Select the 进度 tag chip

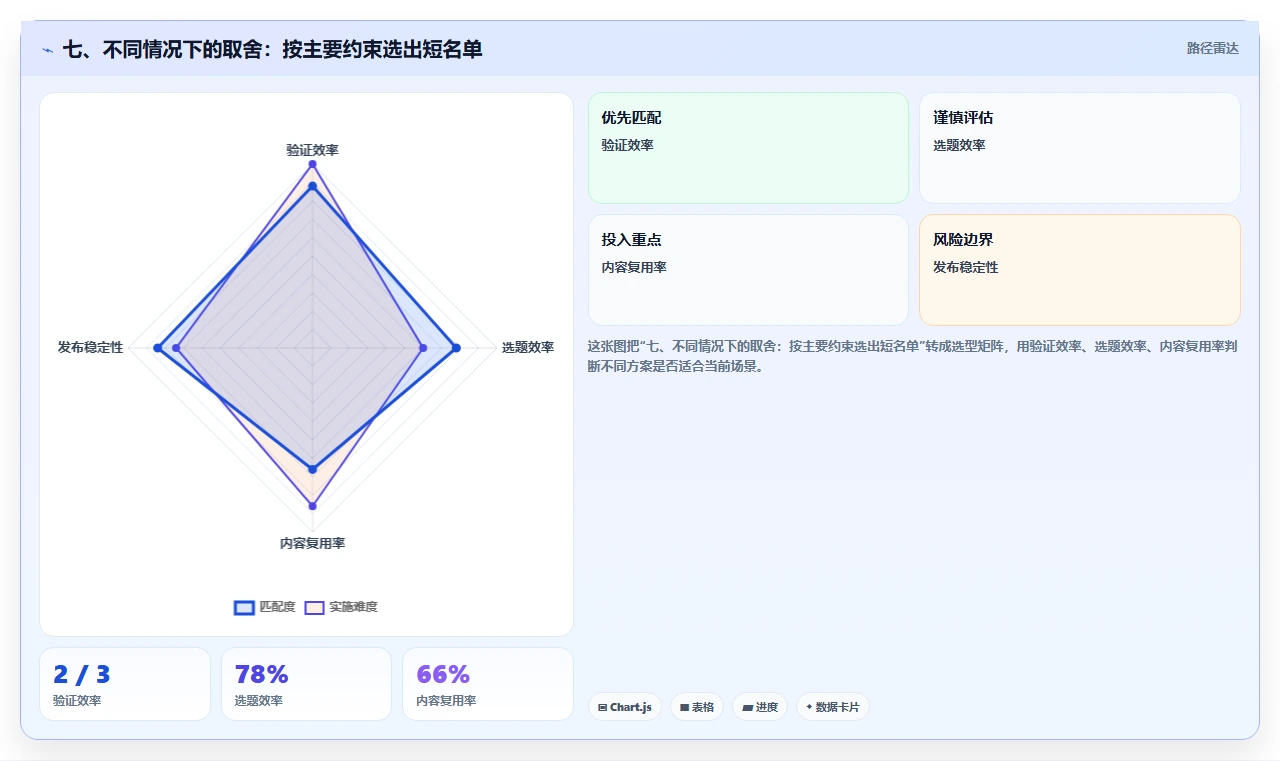(760, 707)
